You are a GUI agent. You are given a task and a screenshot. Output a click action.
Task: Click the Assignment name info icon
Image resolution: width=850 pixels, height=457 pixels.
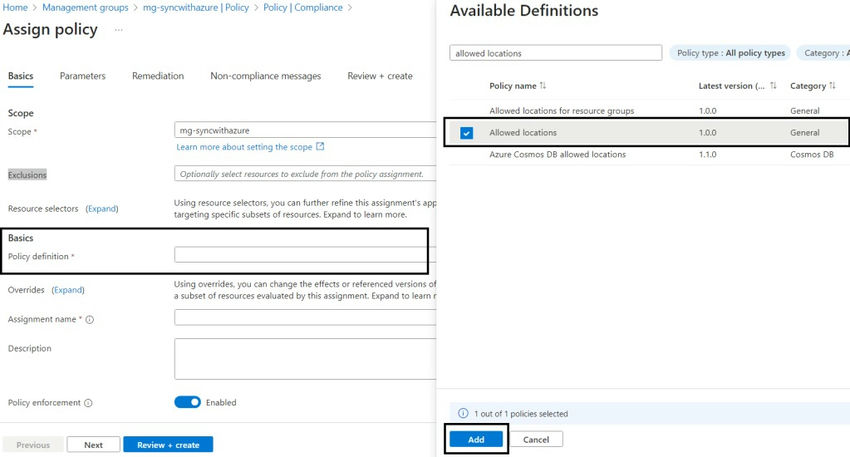(x=90, y=320)
